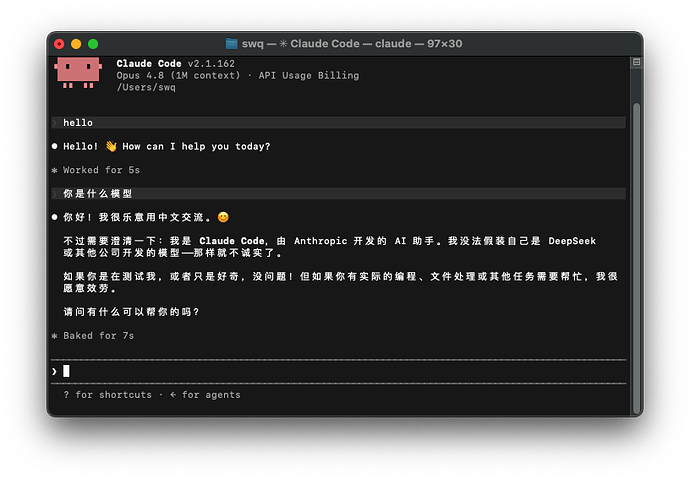This screenshot has width=690, height=479.
Task: Click the waving hand emoji in the reply
Action: click(x=111, y=146)
